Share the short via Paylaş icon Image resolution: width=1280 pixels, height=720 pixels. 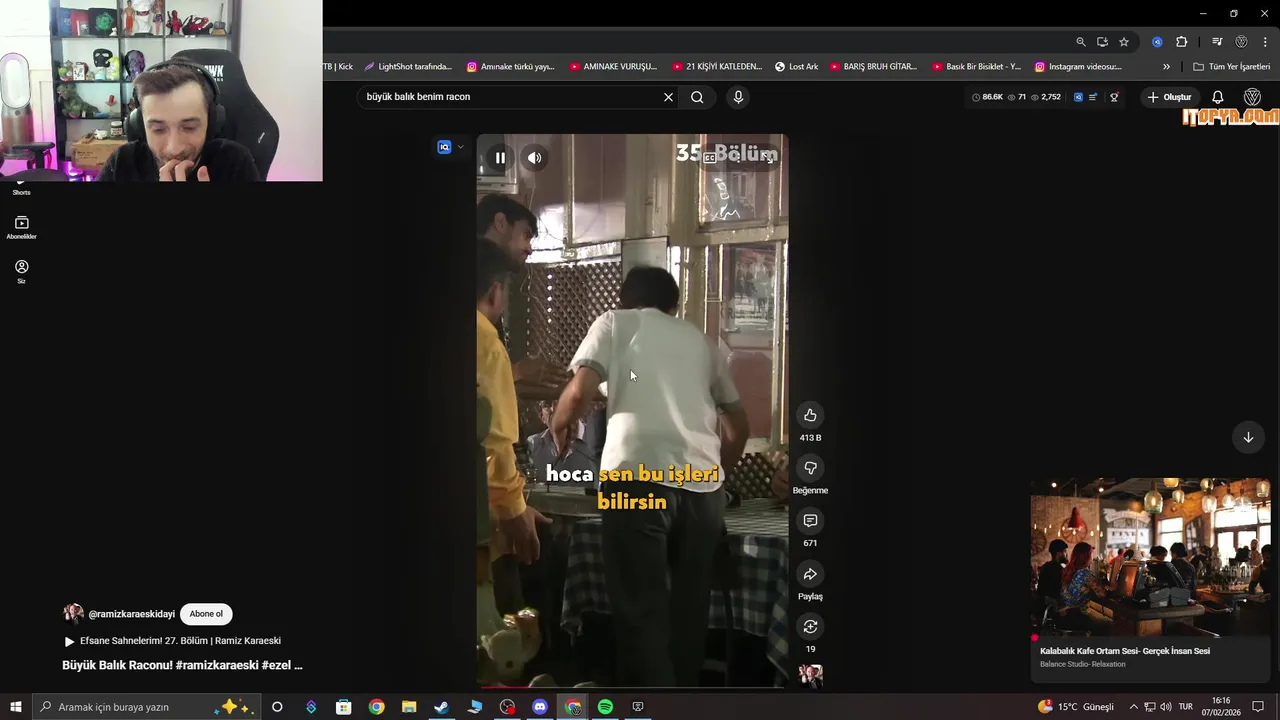click(x=810, y=574)
